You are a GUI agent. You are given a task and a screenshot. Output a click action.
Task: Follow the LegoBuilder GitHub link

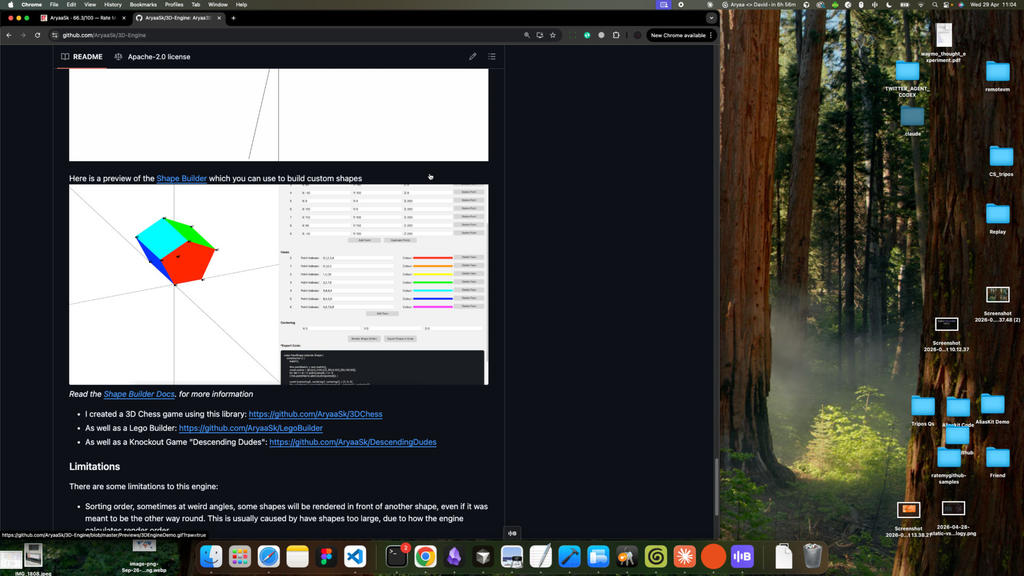[251, 428]
